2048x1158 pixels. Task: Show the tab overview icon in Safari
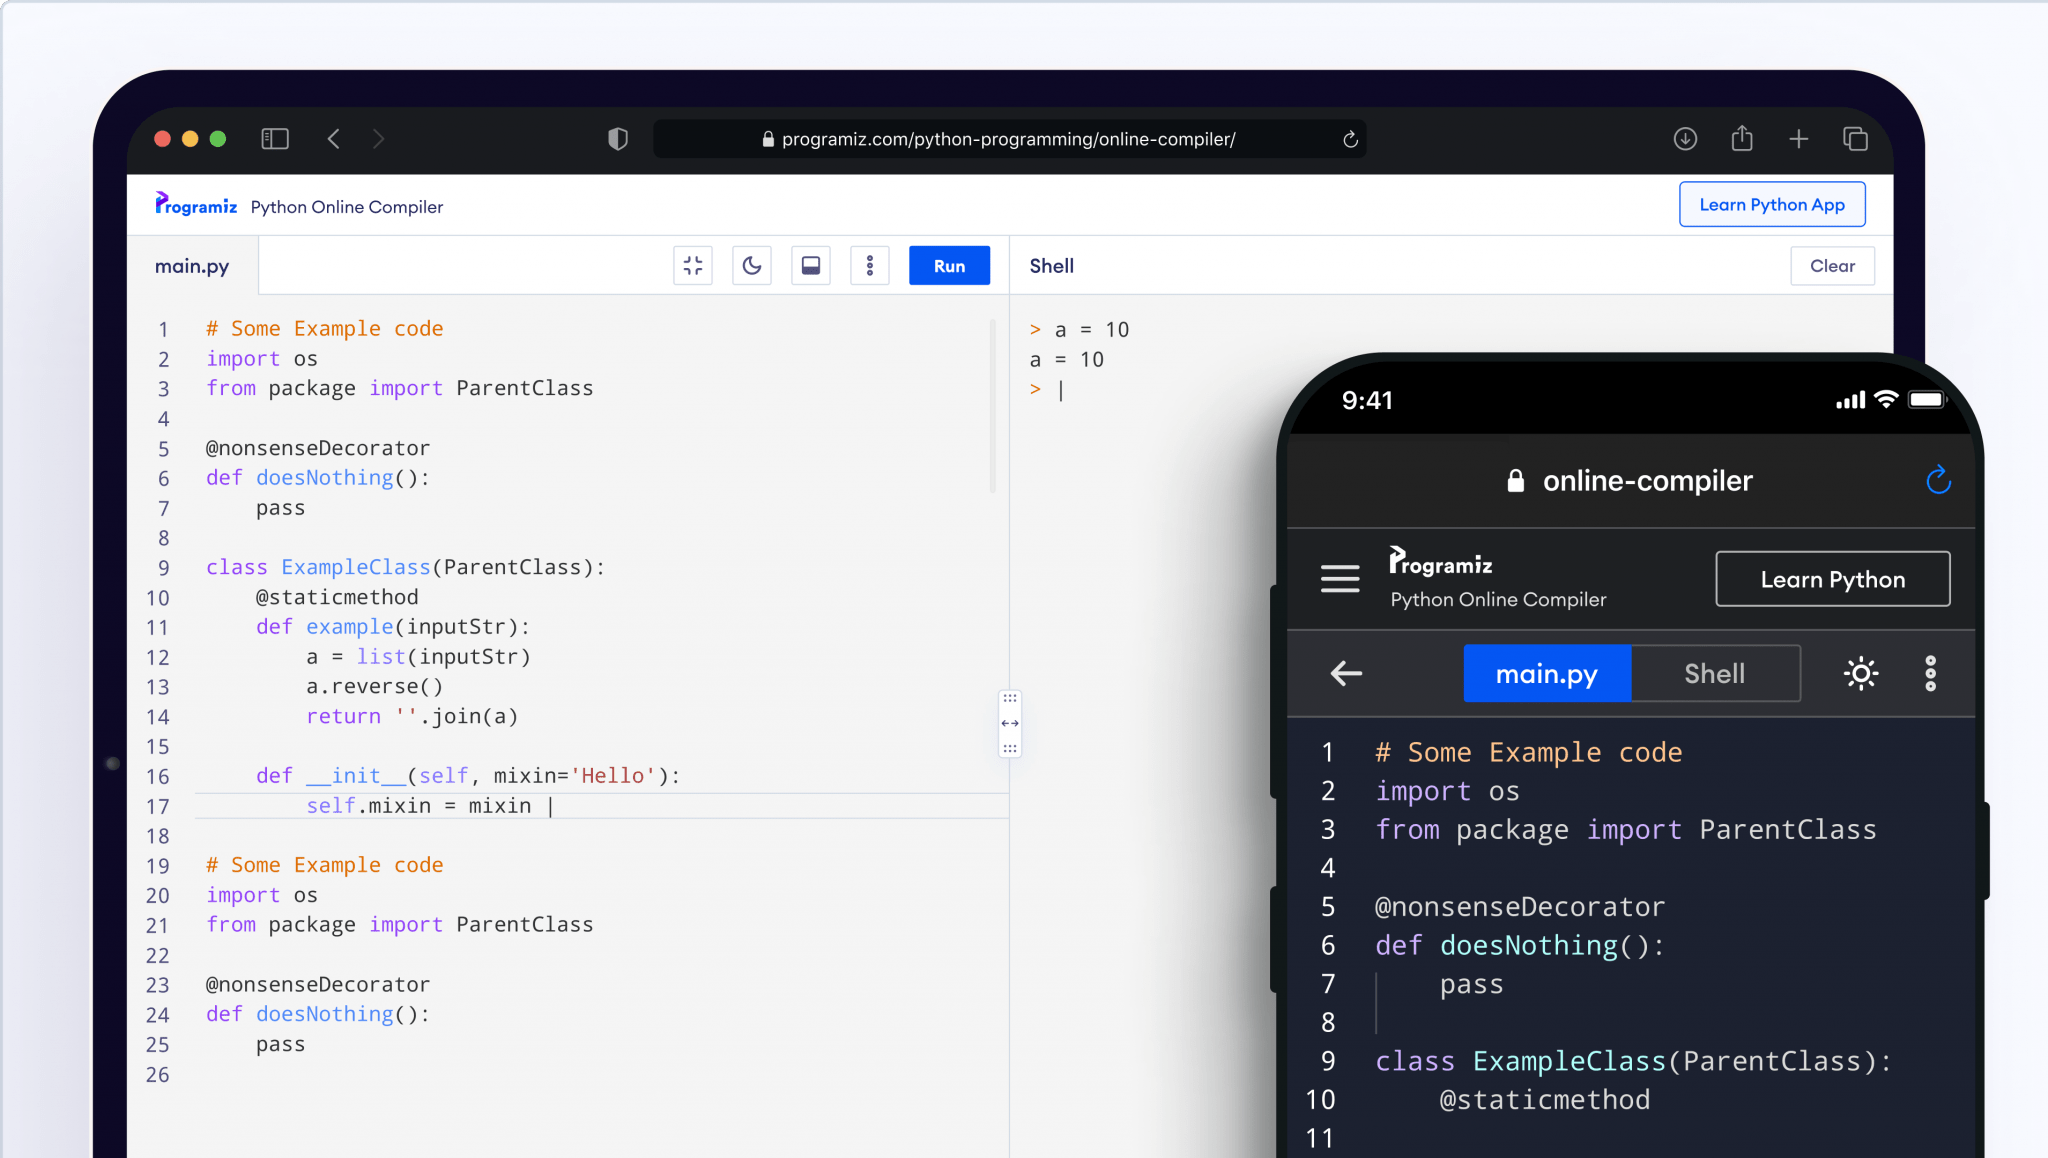tap(1855, 139)
